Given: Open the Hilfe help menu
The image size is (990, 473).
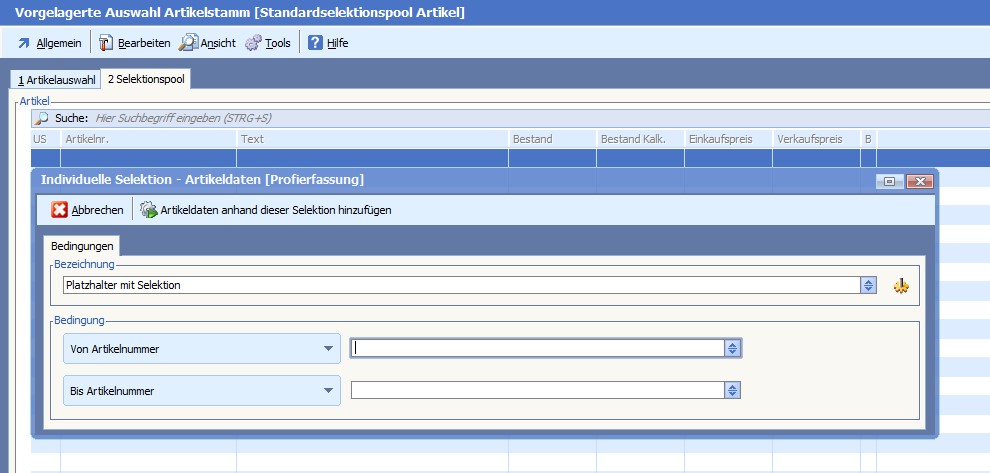Looking at the screenshot, I should [328, 43].
